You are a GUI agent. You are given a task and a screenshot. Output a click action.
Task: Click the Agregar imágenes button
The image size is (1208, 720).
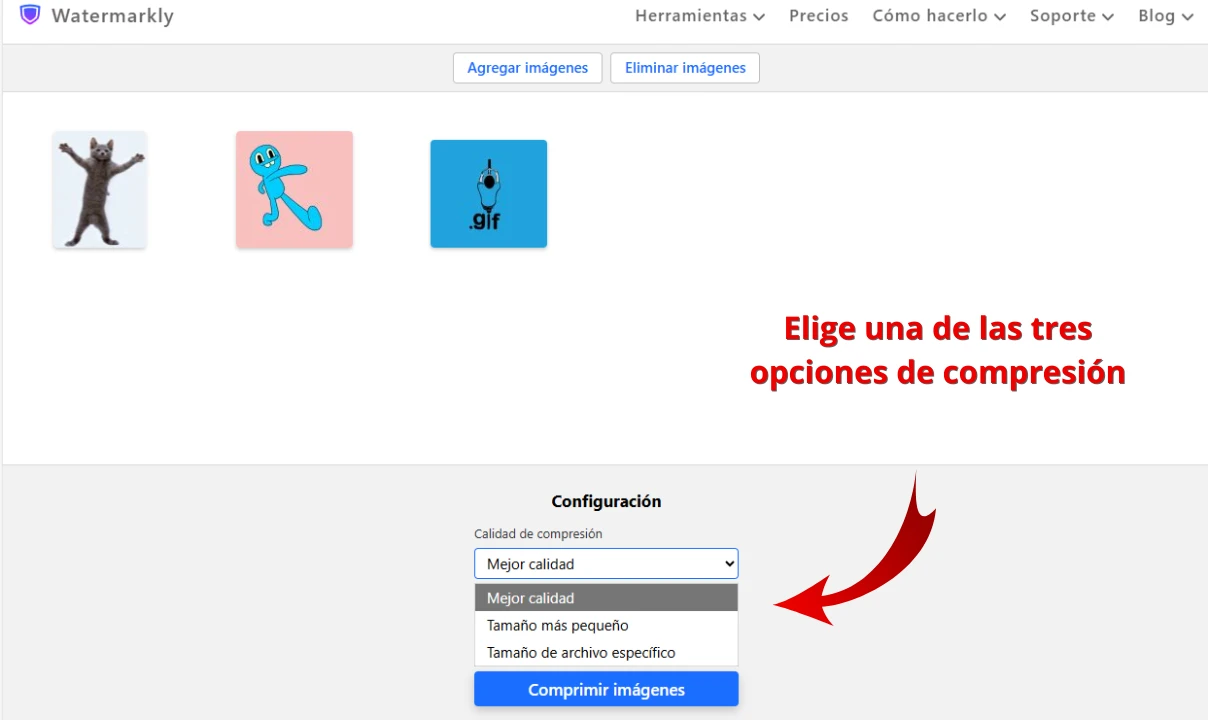[x=527, y=68]
